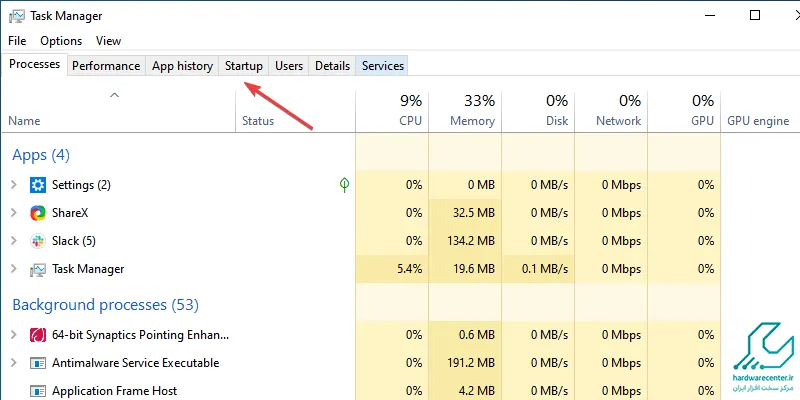Click the Settings gear icon in Apps
Screen dimensions: 800x400
click(x=38, y=185)
